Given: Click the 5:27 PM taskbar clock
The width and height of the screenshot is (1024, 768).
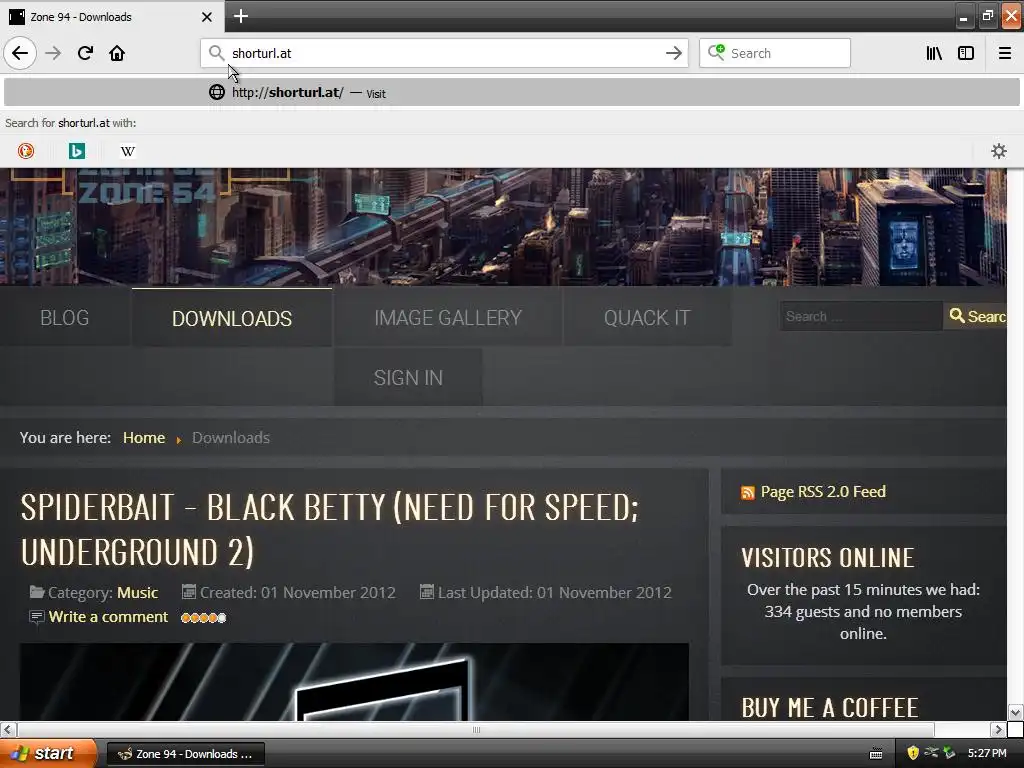Looking at the screenshot, I should tap(987, 754).
